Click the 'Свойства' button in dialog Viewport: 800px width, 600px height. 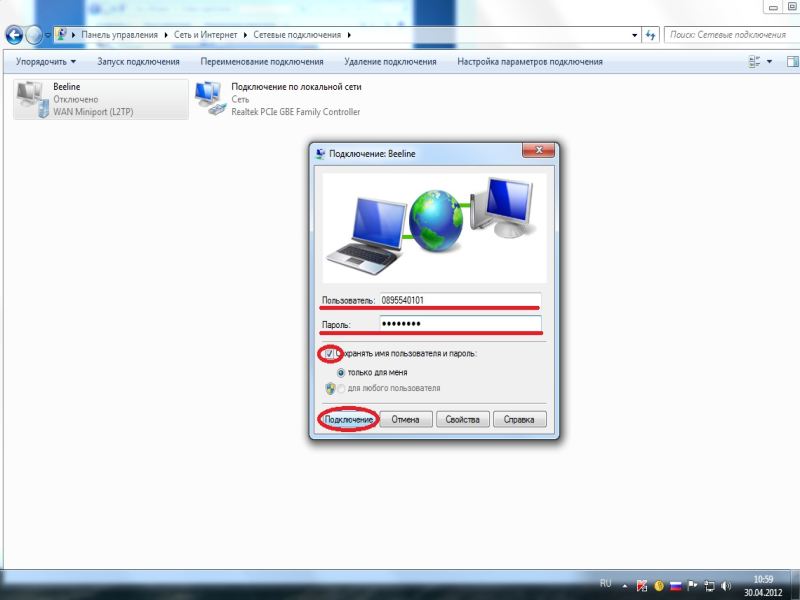(462, 420)
